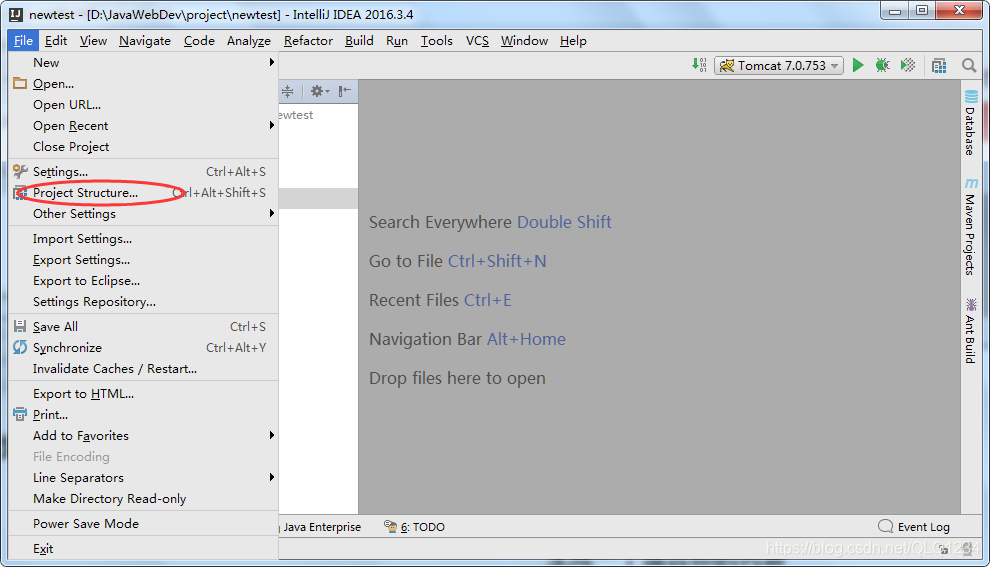Open the Tomcat 7.0.753 run configuration dropdown
This screenshot has height=567, width=990.
(x=779, y=66)
